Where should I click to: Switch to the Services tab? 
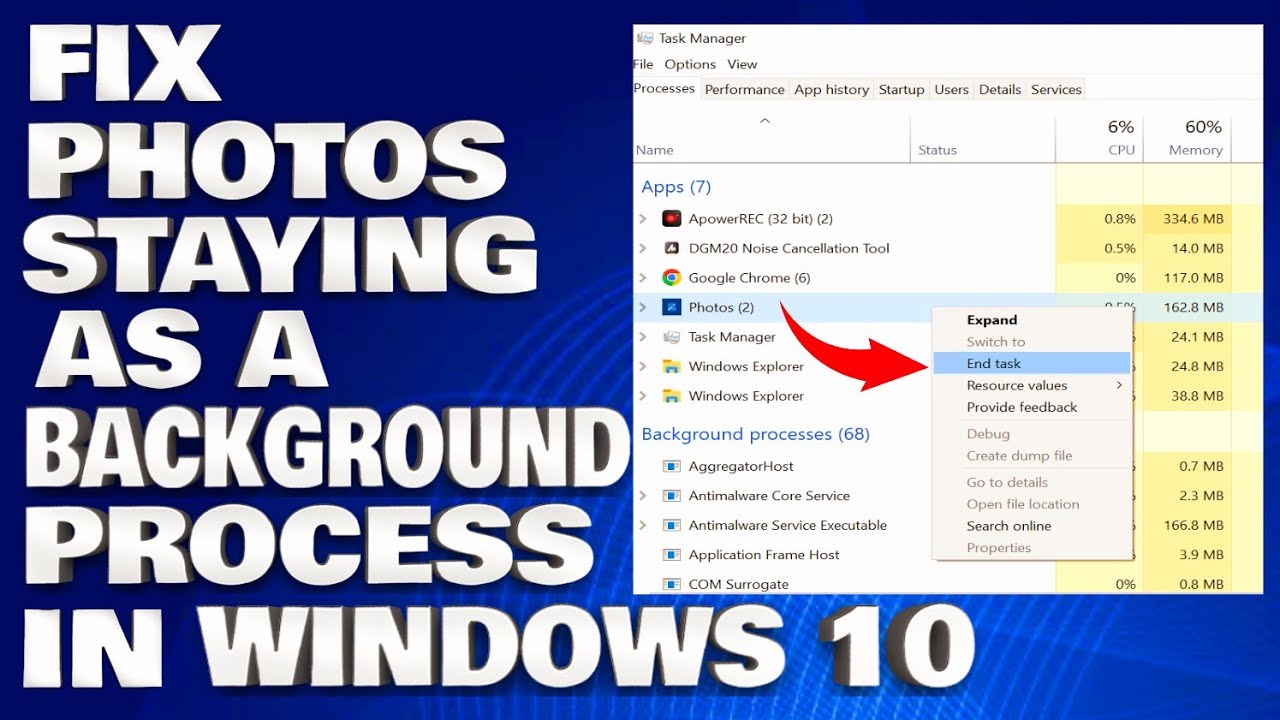tap(1056, 89)
